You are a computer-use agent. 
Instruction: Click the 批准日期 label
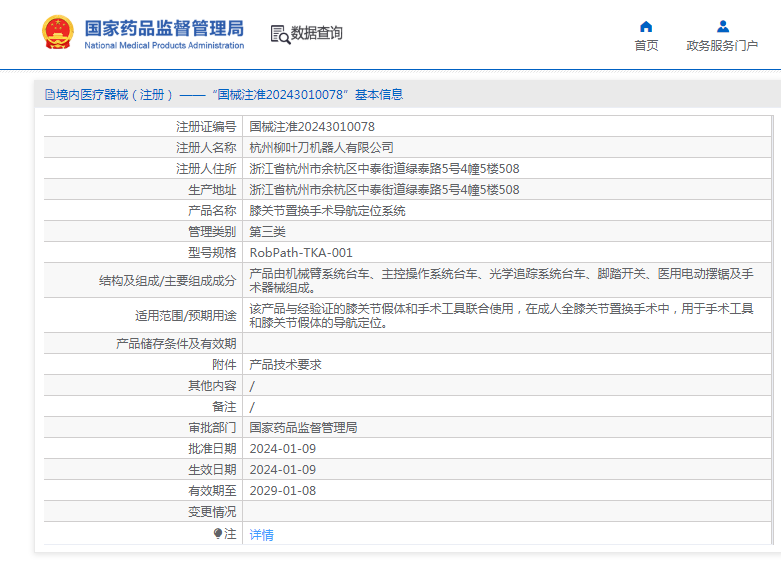[212, 448]
